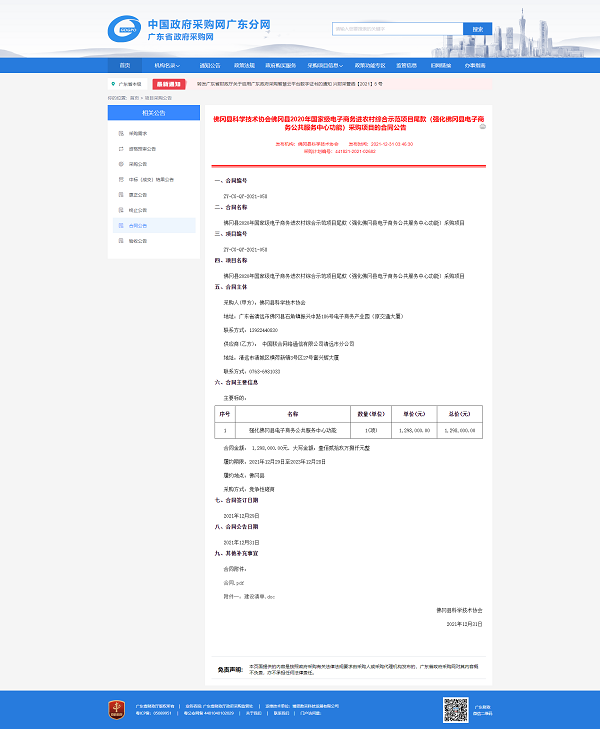Click the footer QR code image

click(455, 710)
